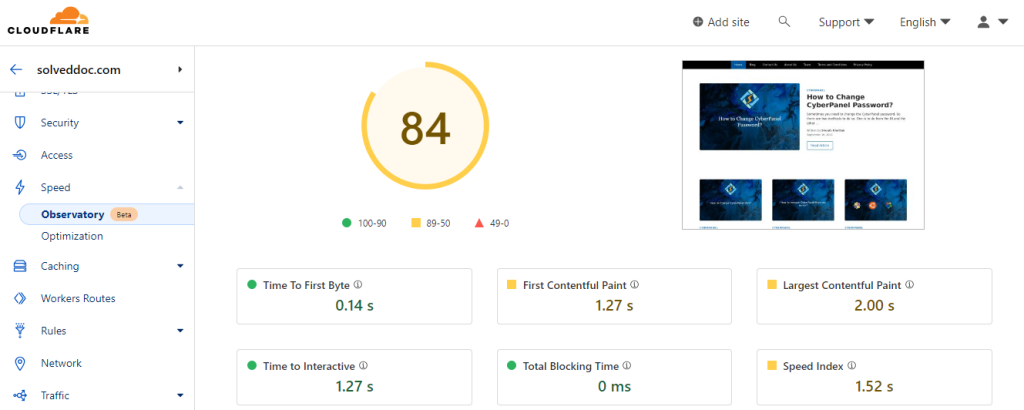
Task: Open the English language dropdown
Action: pyautogui.click(x=925, y=22)
